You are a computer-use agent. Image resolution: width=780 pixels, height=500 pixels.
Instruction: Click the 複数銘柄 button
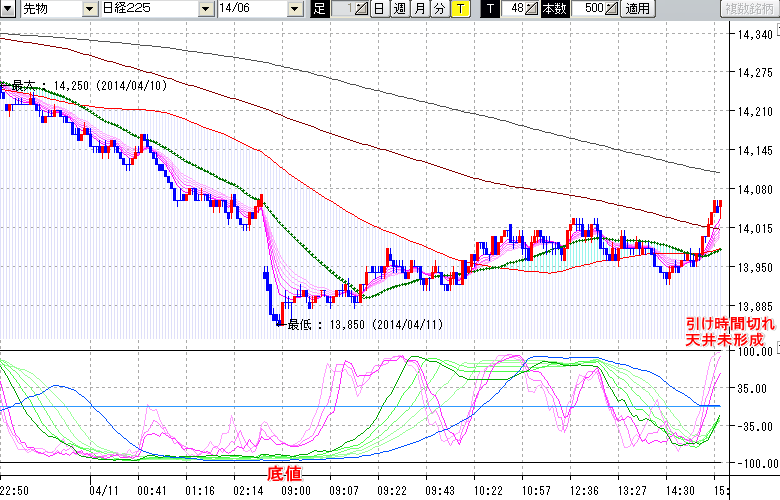point(749,9)
